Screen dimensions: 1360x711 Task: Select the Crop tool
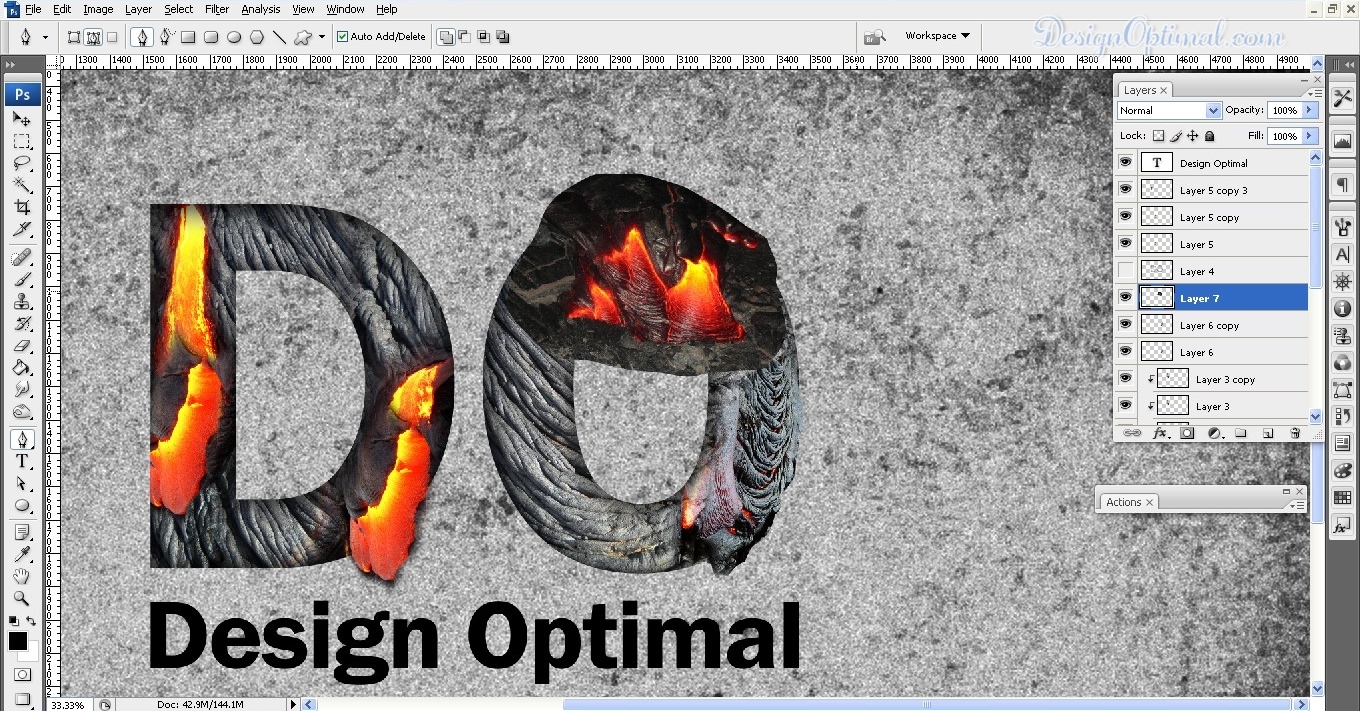pos(22,207)
